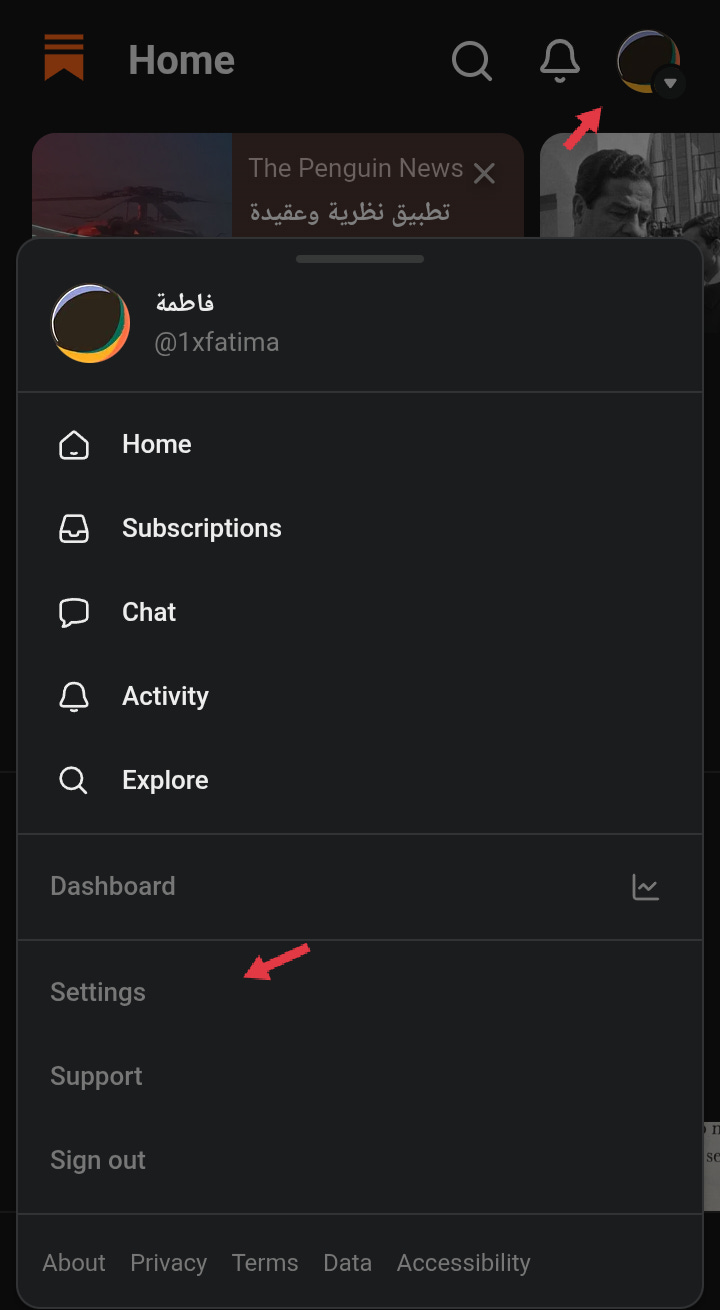This screenshot has width=720, height=1310.
Task: Click the Dashboard chart icon
Action: click(646, 887)
